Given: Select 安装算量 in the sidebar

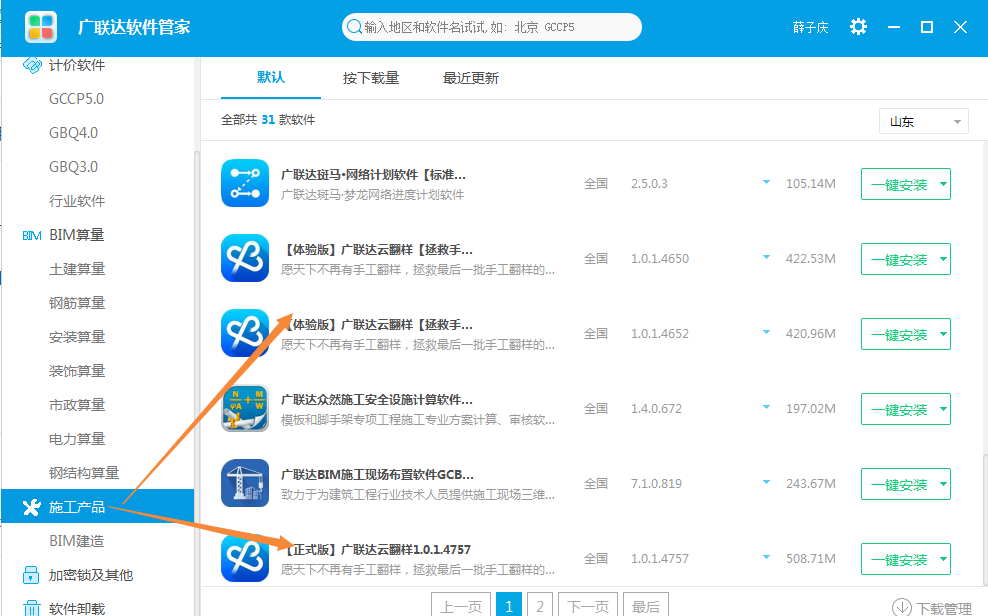Looking at the screenshot, I should click(x=77, y=337).
